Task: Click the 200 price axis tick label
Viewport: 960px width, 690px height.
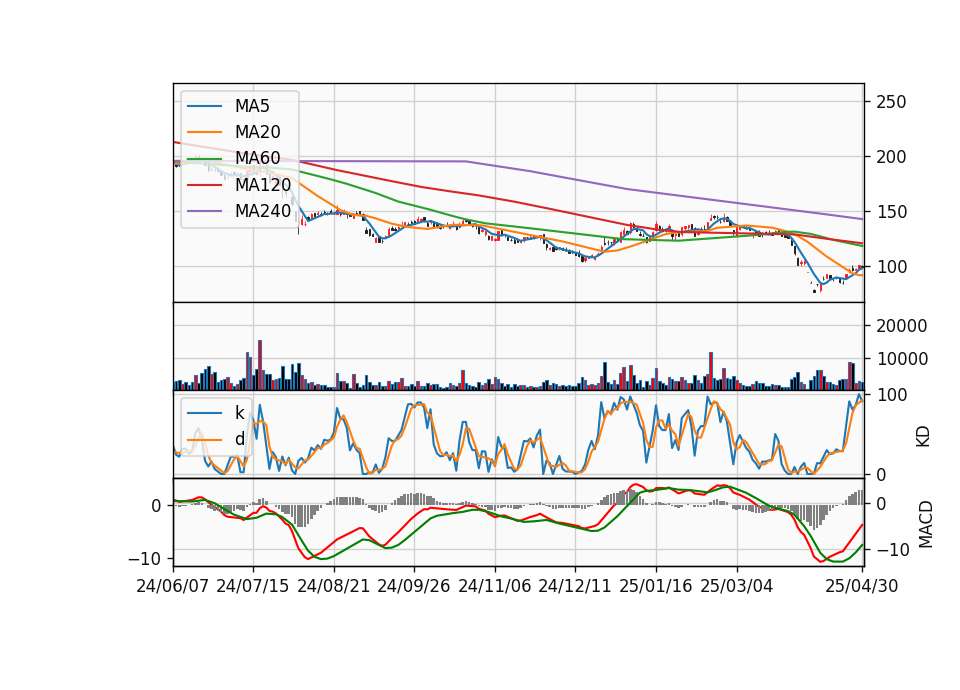Action: click(x=891, y=157)
